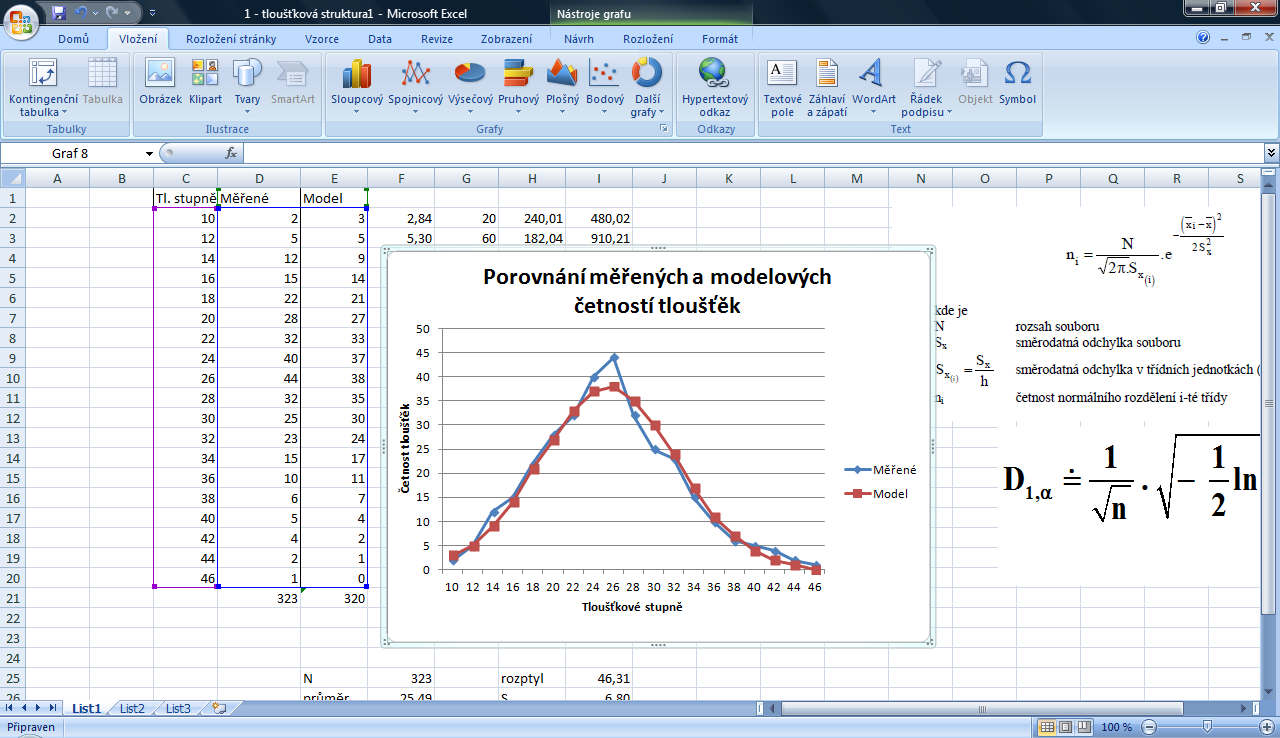
Task: Choose the Výsečový pie chart type
Action: pos(470,88)
